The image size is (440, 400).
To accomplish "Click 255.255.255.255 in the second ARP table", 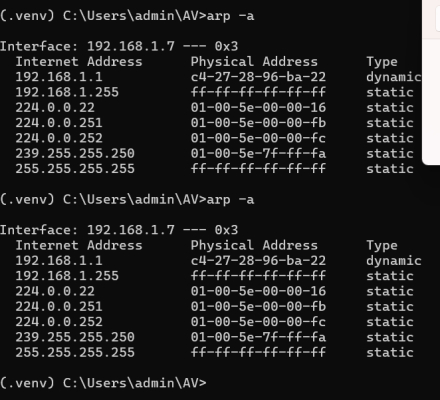I will pyautogui.click(x=75, y=353).
